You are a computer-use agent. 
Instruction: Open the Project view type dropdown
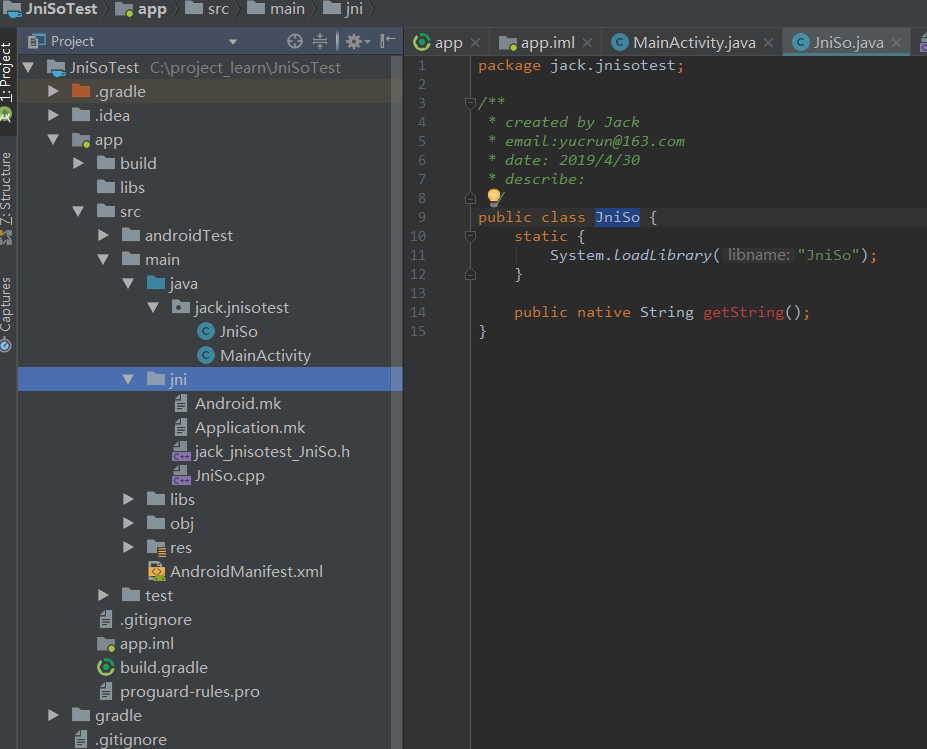click(233, 42)
